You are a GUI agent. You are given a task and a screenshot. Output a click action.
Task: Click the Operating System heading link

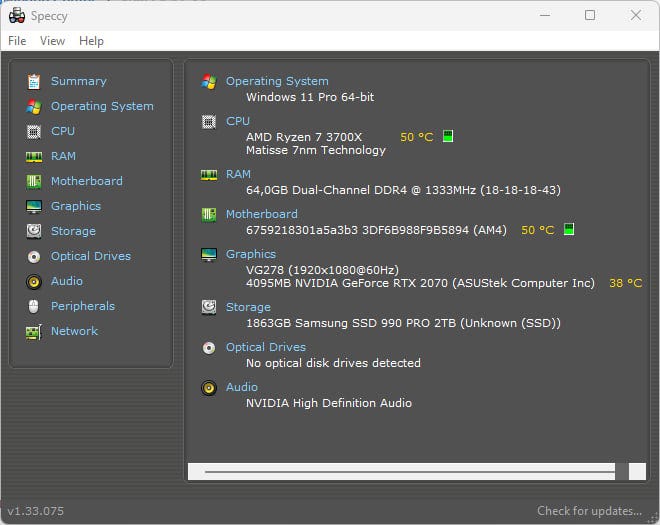tap(277, 81)
